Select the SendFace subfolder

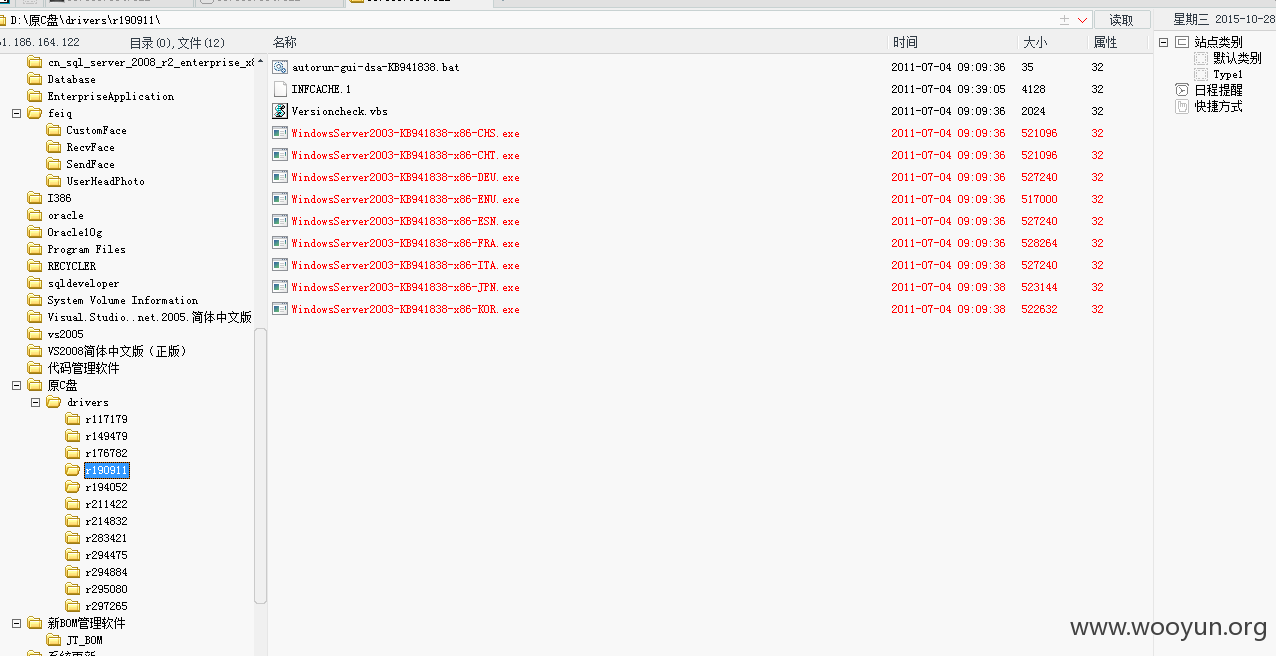click(90, 164)
